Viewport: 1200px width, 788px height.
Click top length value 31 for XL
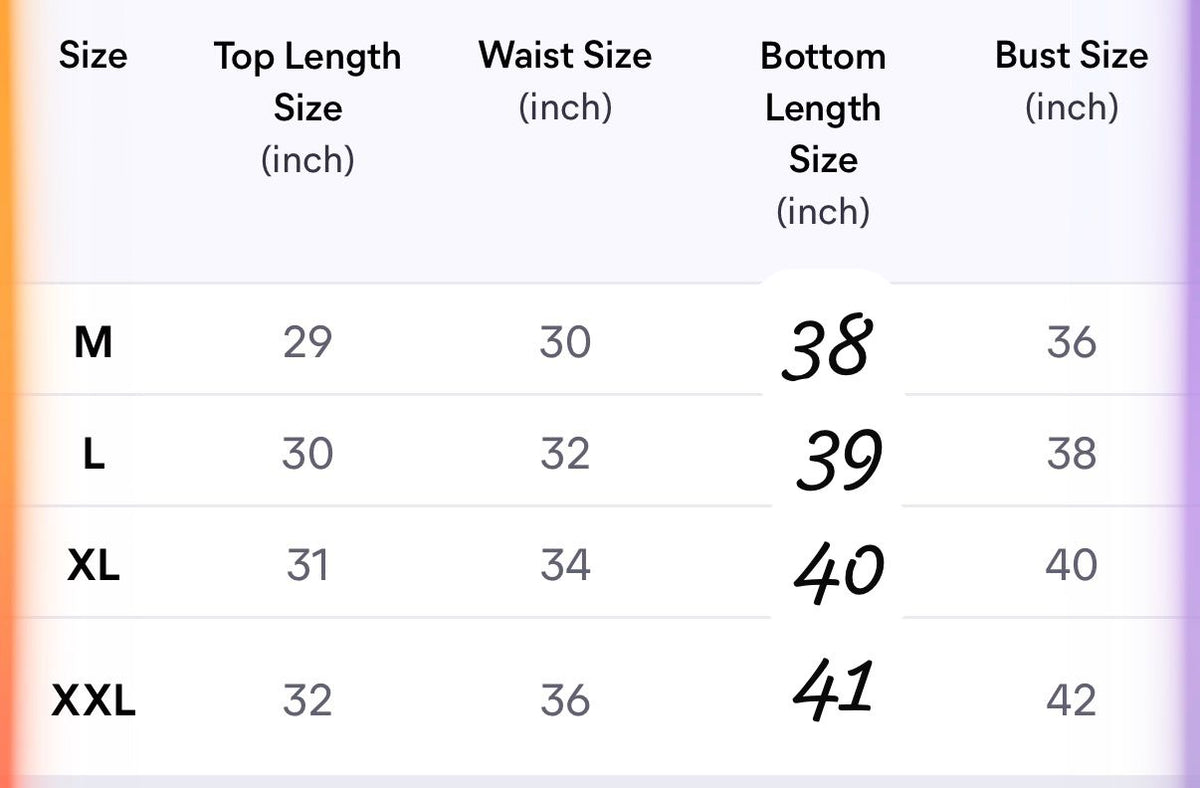click(307, 567)
